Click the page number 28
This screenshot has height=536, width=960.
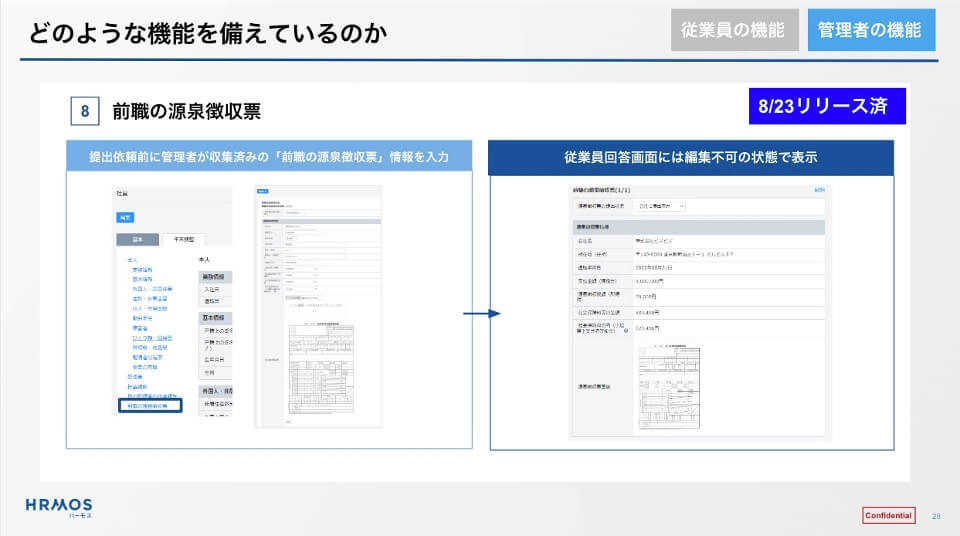point(936,516)
